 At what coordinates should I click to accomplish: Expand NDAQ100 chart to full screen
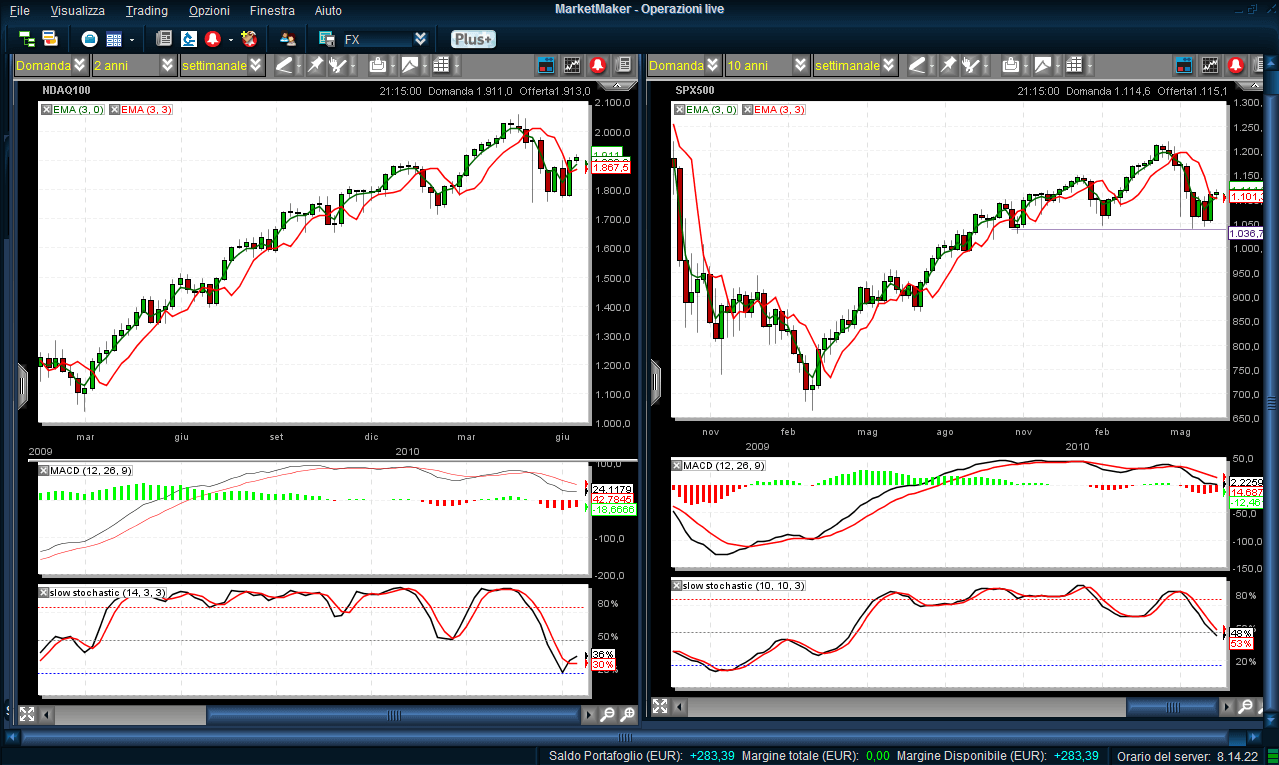coord(26,714)
